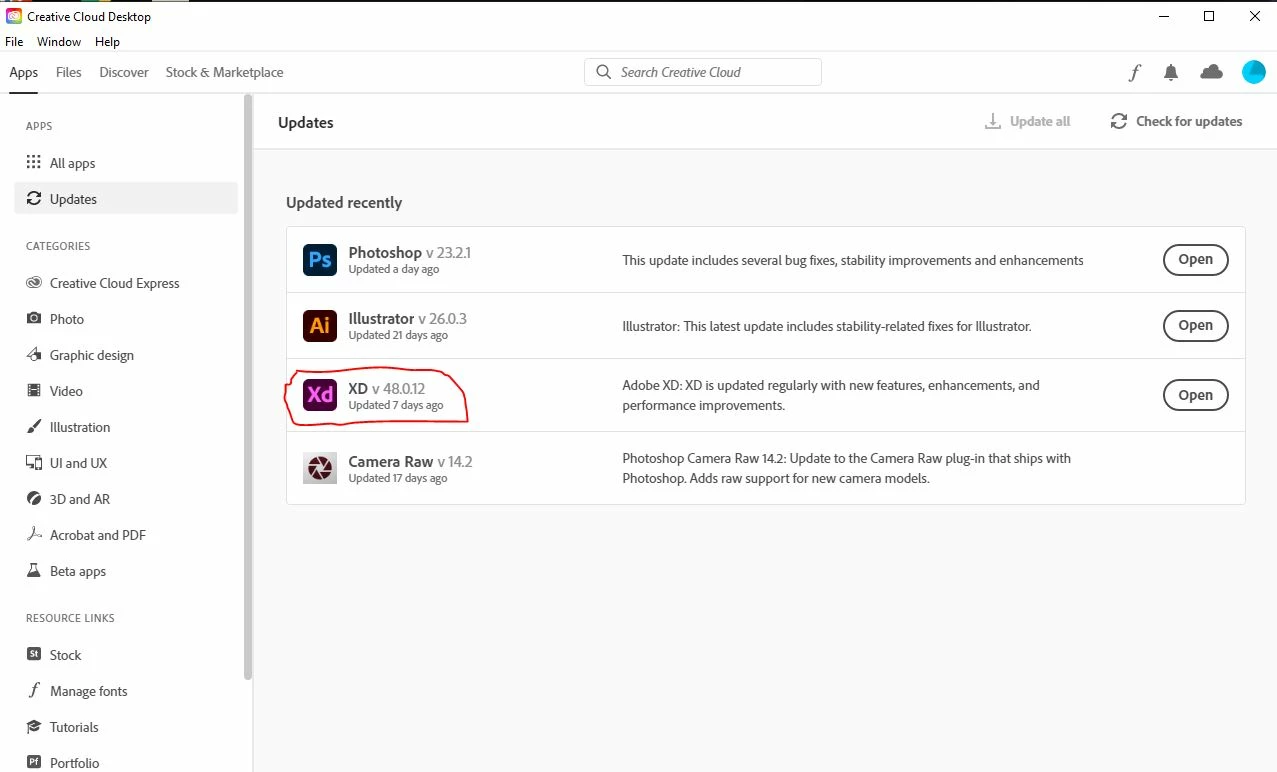
Task: Click Check for updates button
Action: click(x=1176, y=121)
